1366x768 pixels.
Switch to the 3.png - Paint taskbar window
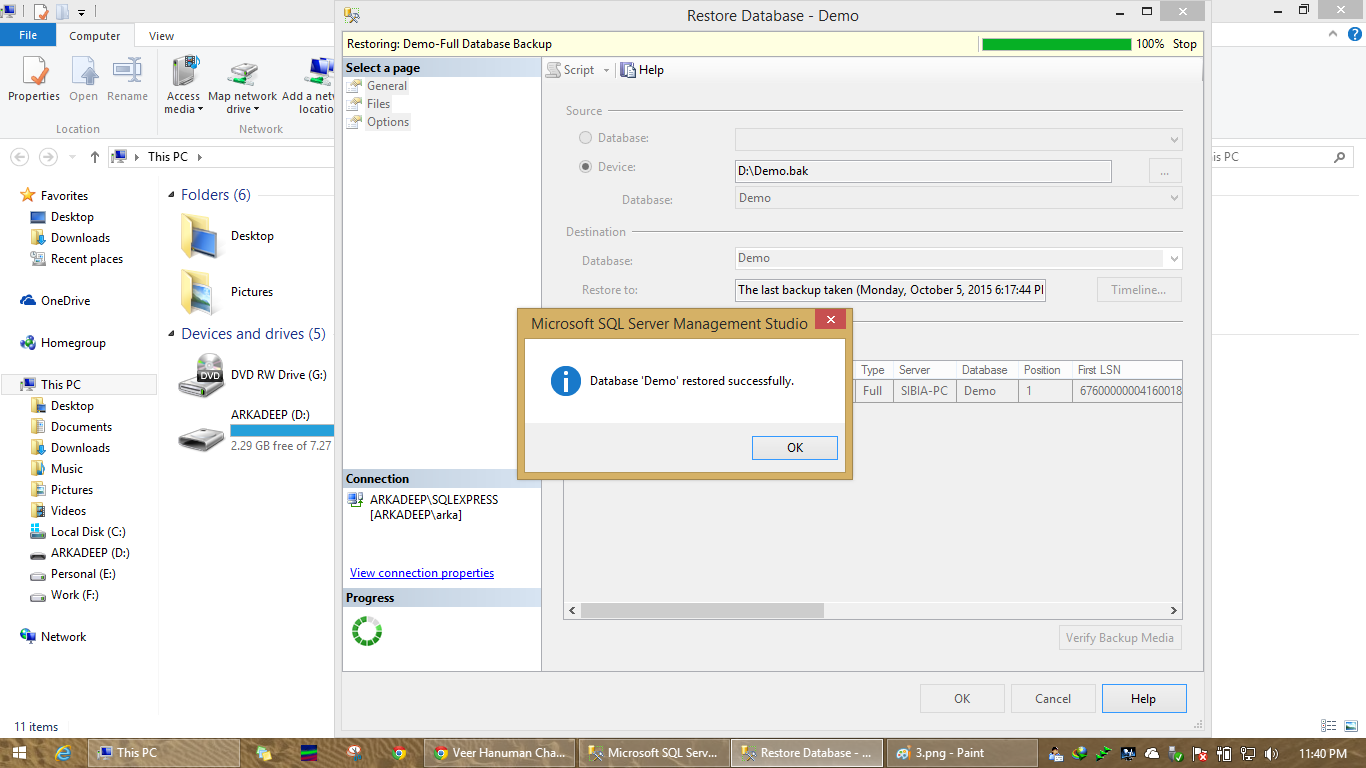[962, 753]
